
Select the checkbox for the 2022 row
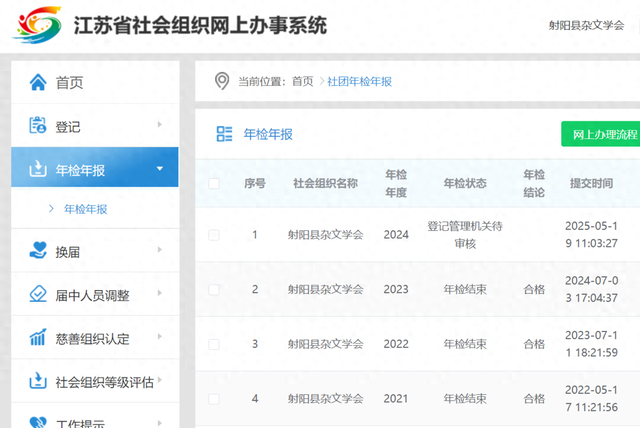[214, 344]
